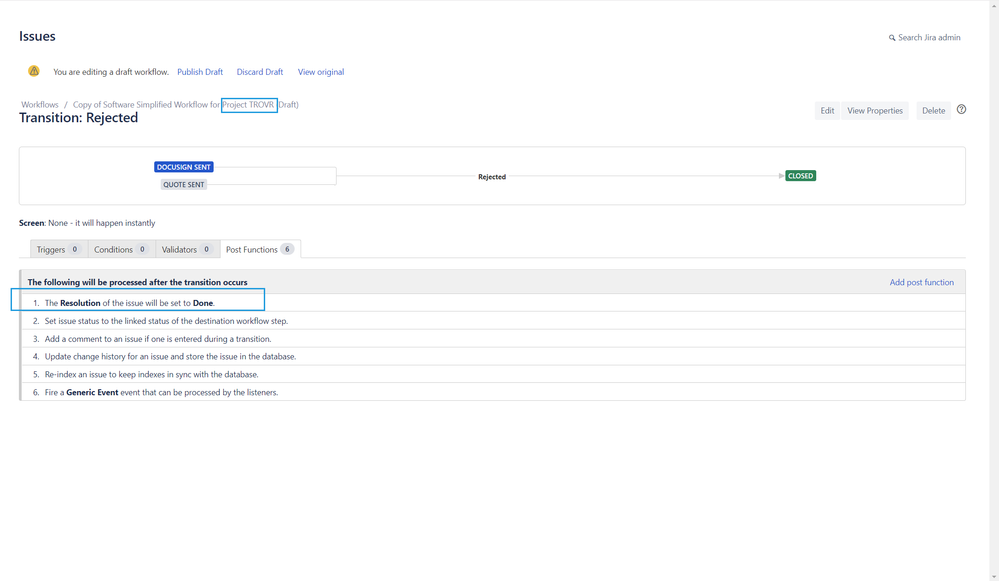Click the Transition: Rejected title

(78, 118)
